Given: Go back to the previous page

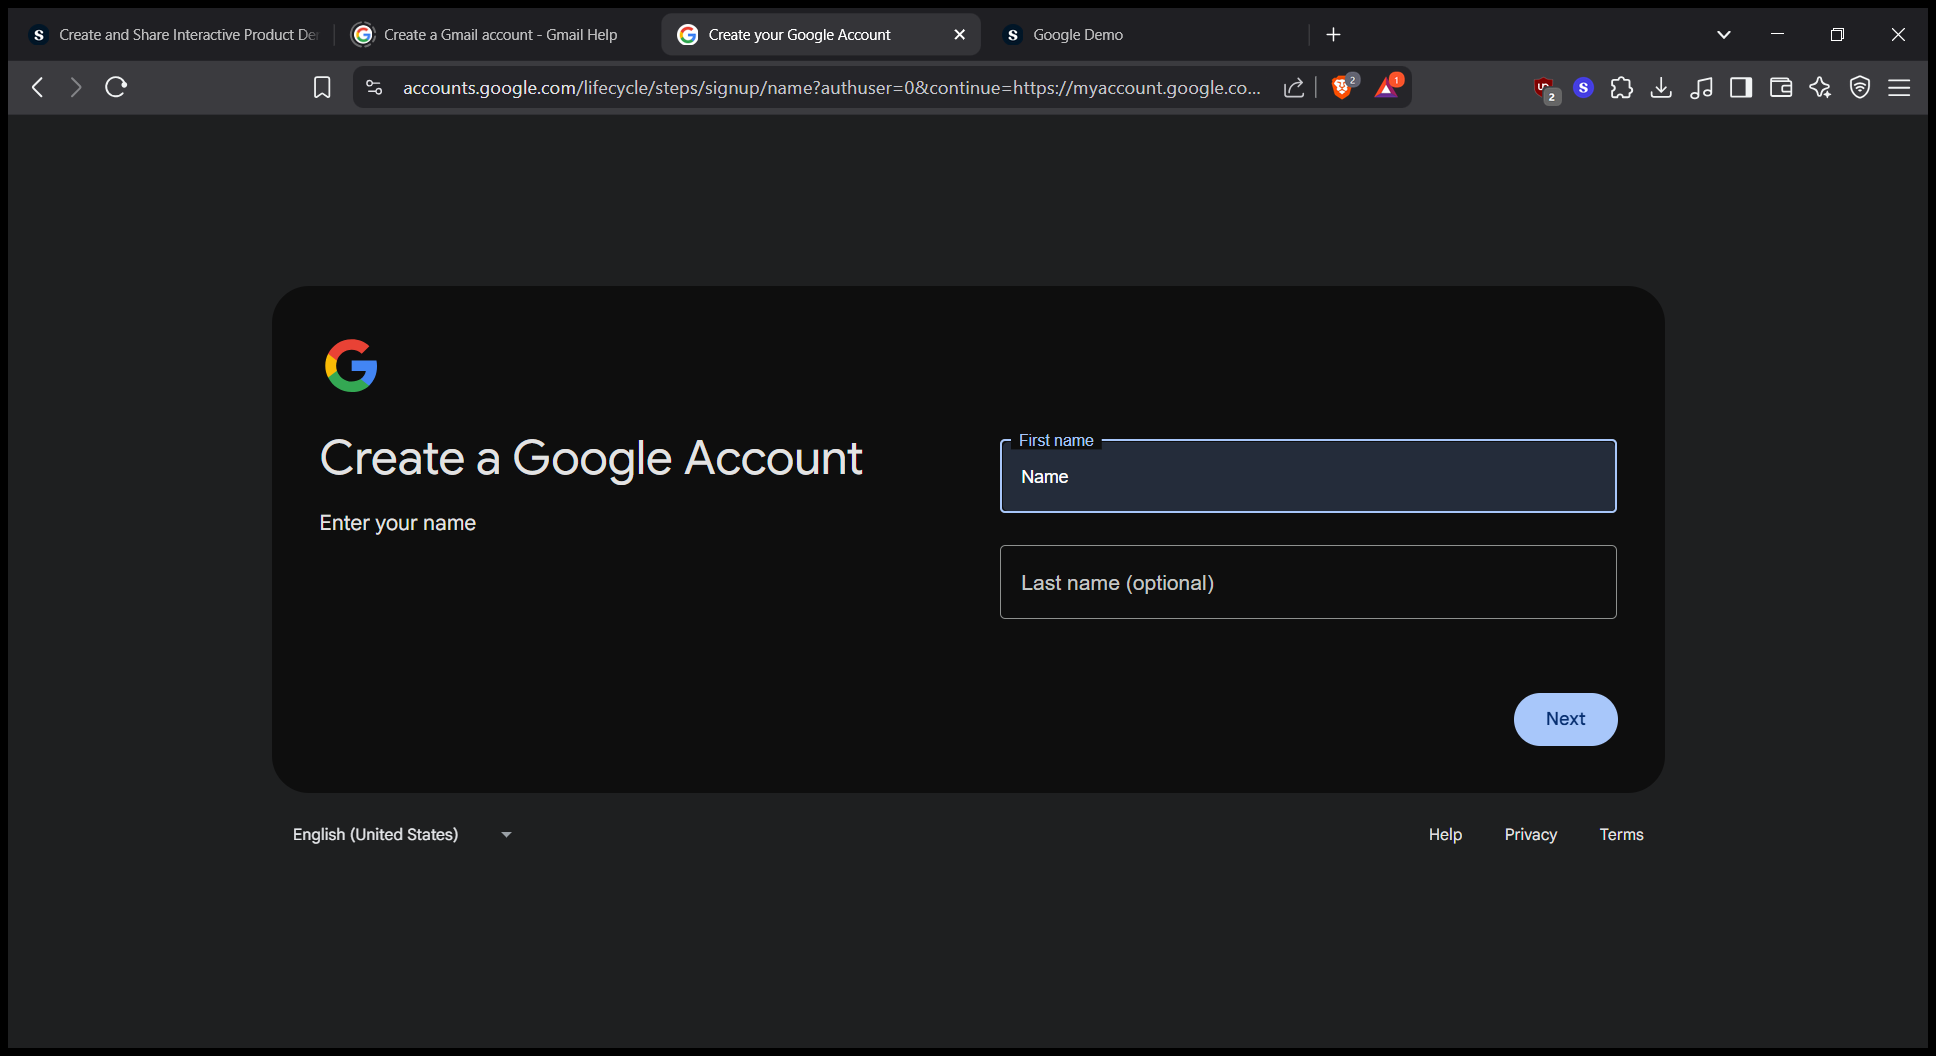Looking at the screenshot, I should [37, 87].
